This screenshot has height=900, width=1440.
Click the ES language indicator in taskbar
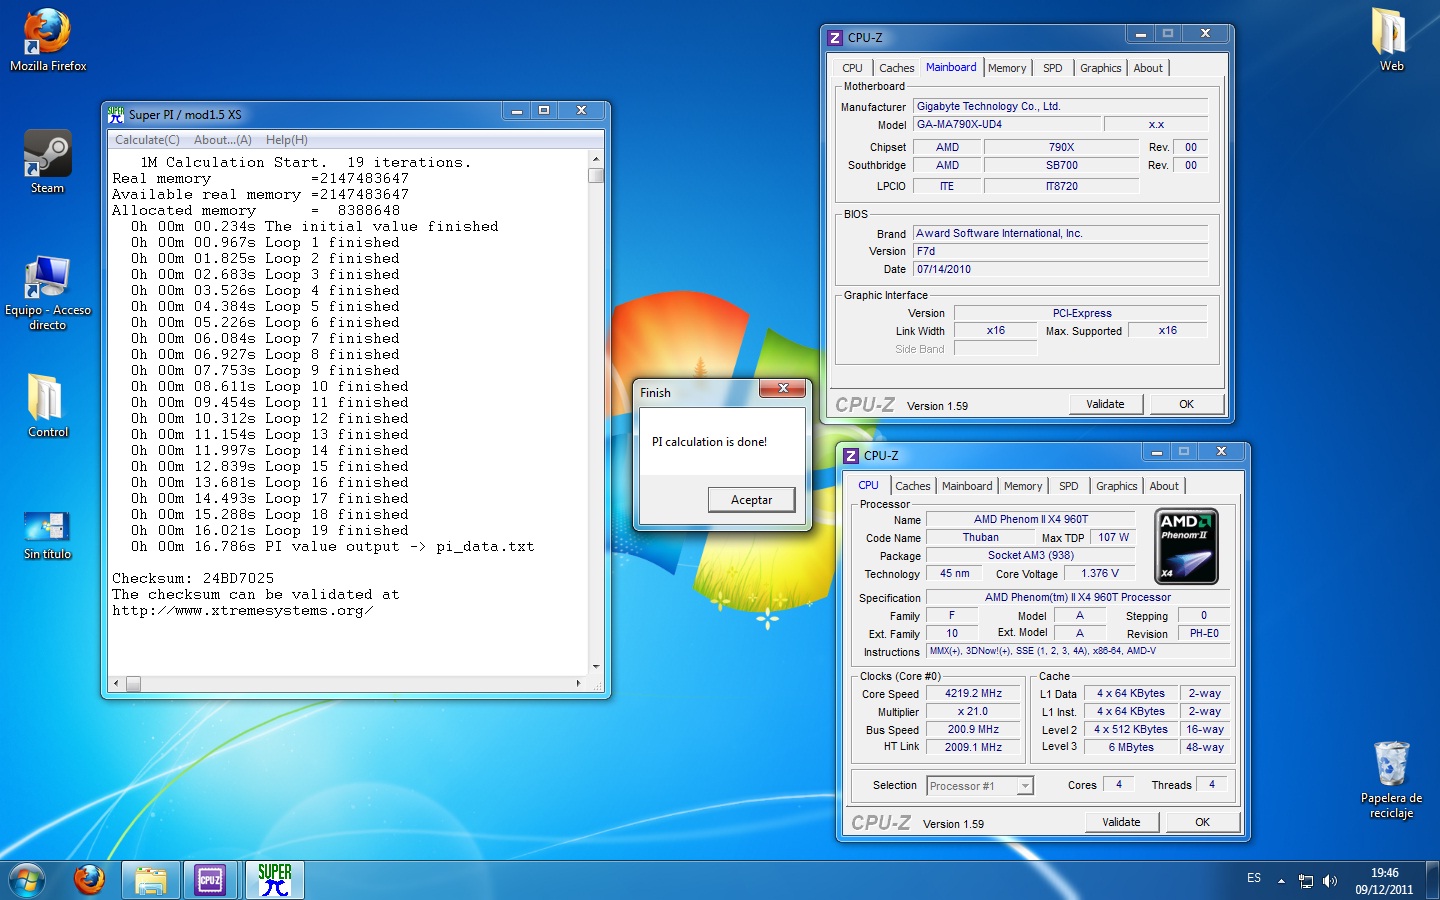click(1254, 878)
